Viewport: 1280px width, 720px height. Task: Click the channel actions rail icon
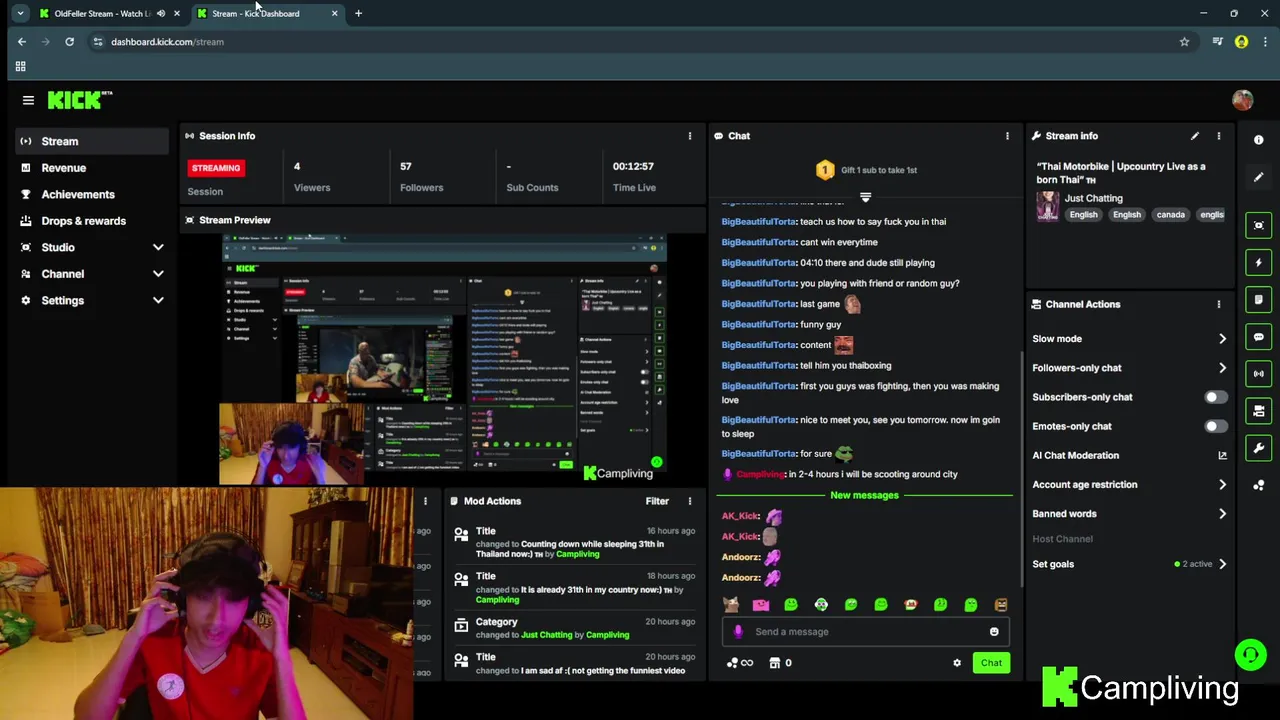[x=1259, y=411]
